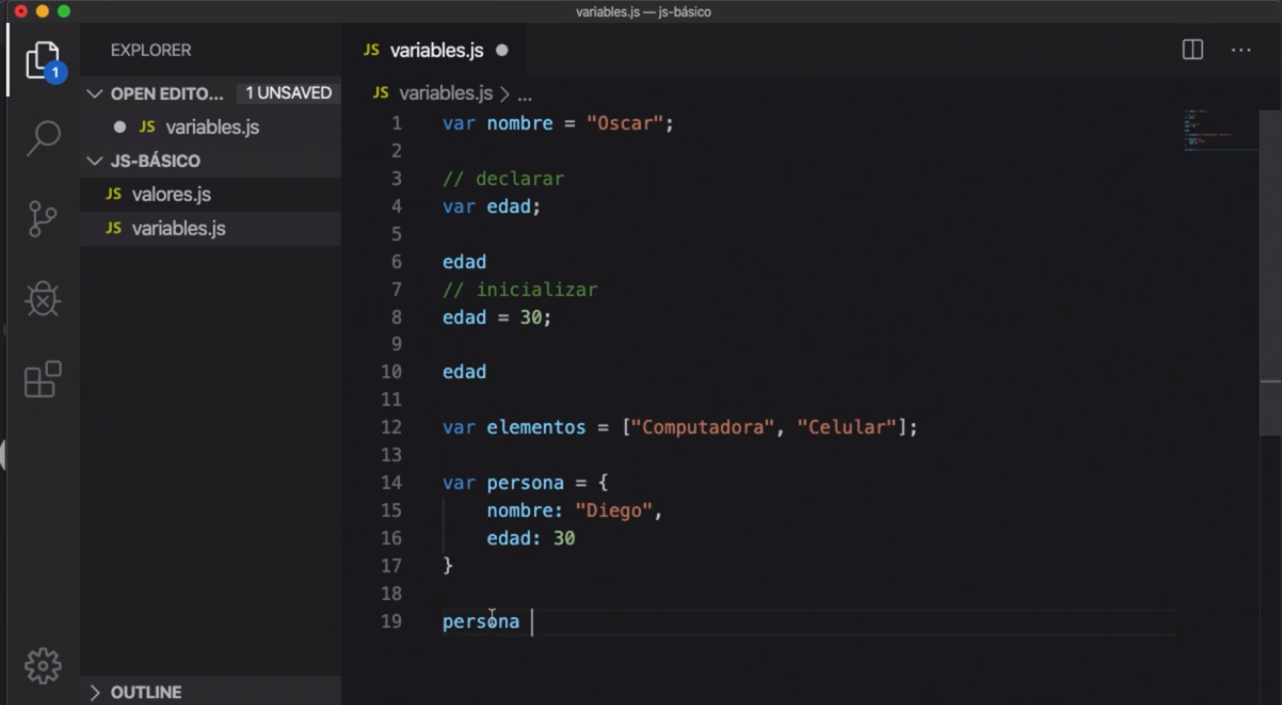The image size is (1282, 705).
Task: Click the EXPLORER panel title
Action: coord(151,50)
